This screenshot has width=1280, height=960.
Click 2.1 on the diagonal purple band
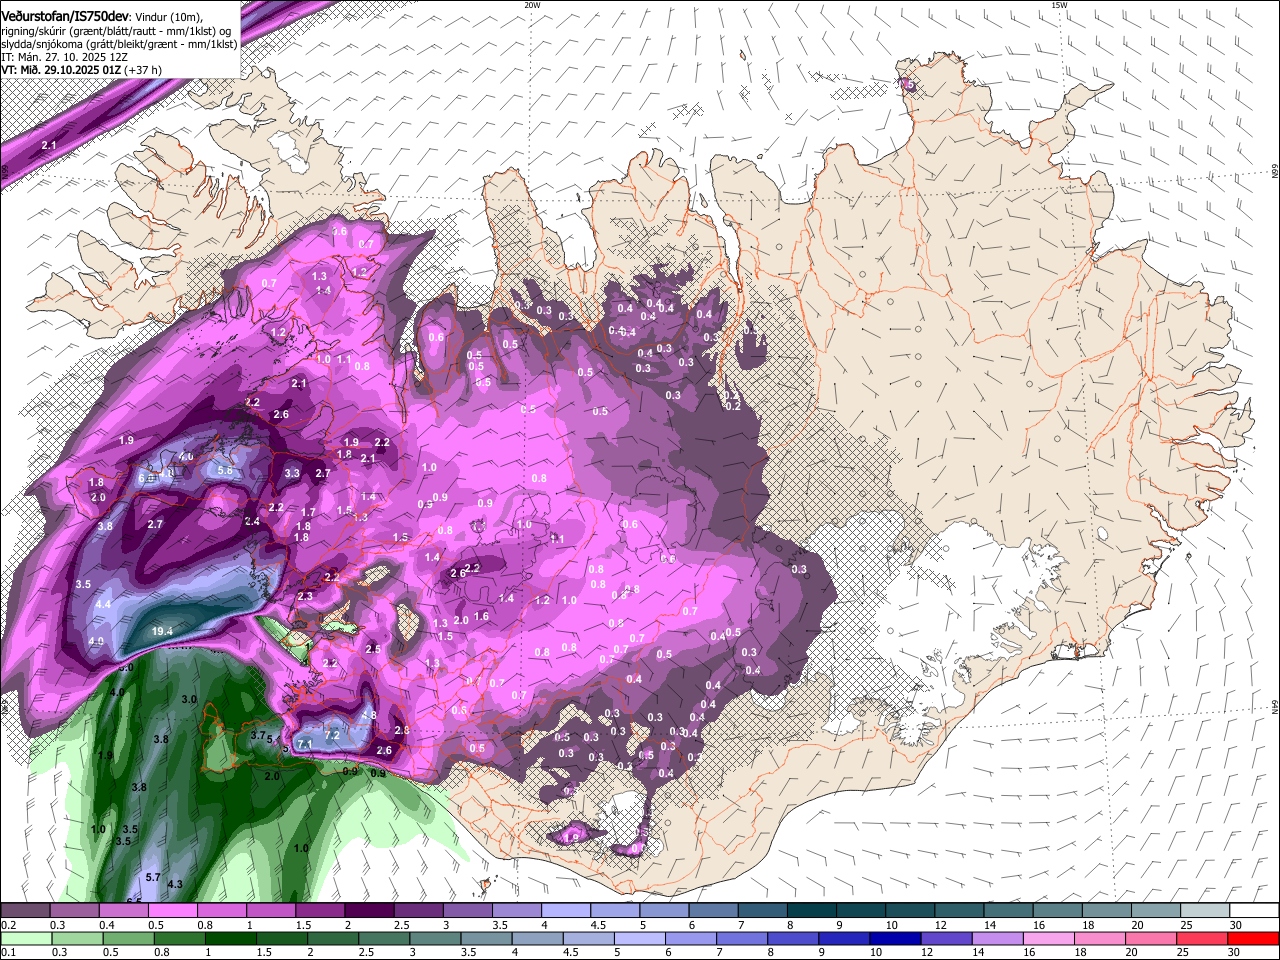pyautogui.click(x=49, y=146)
